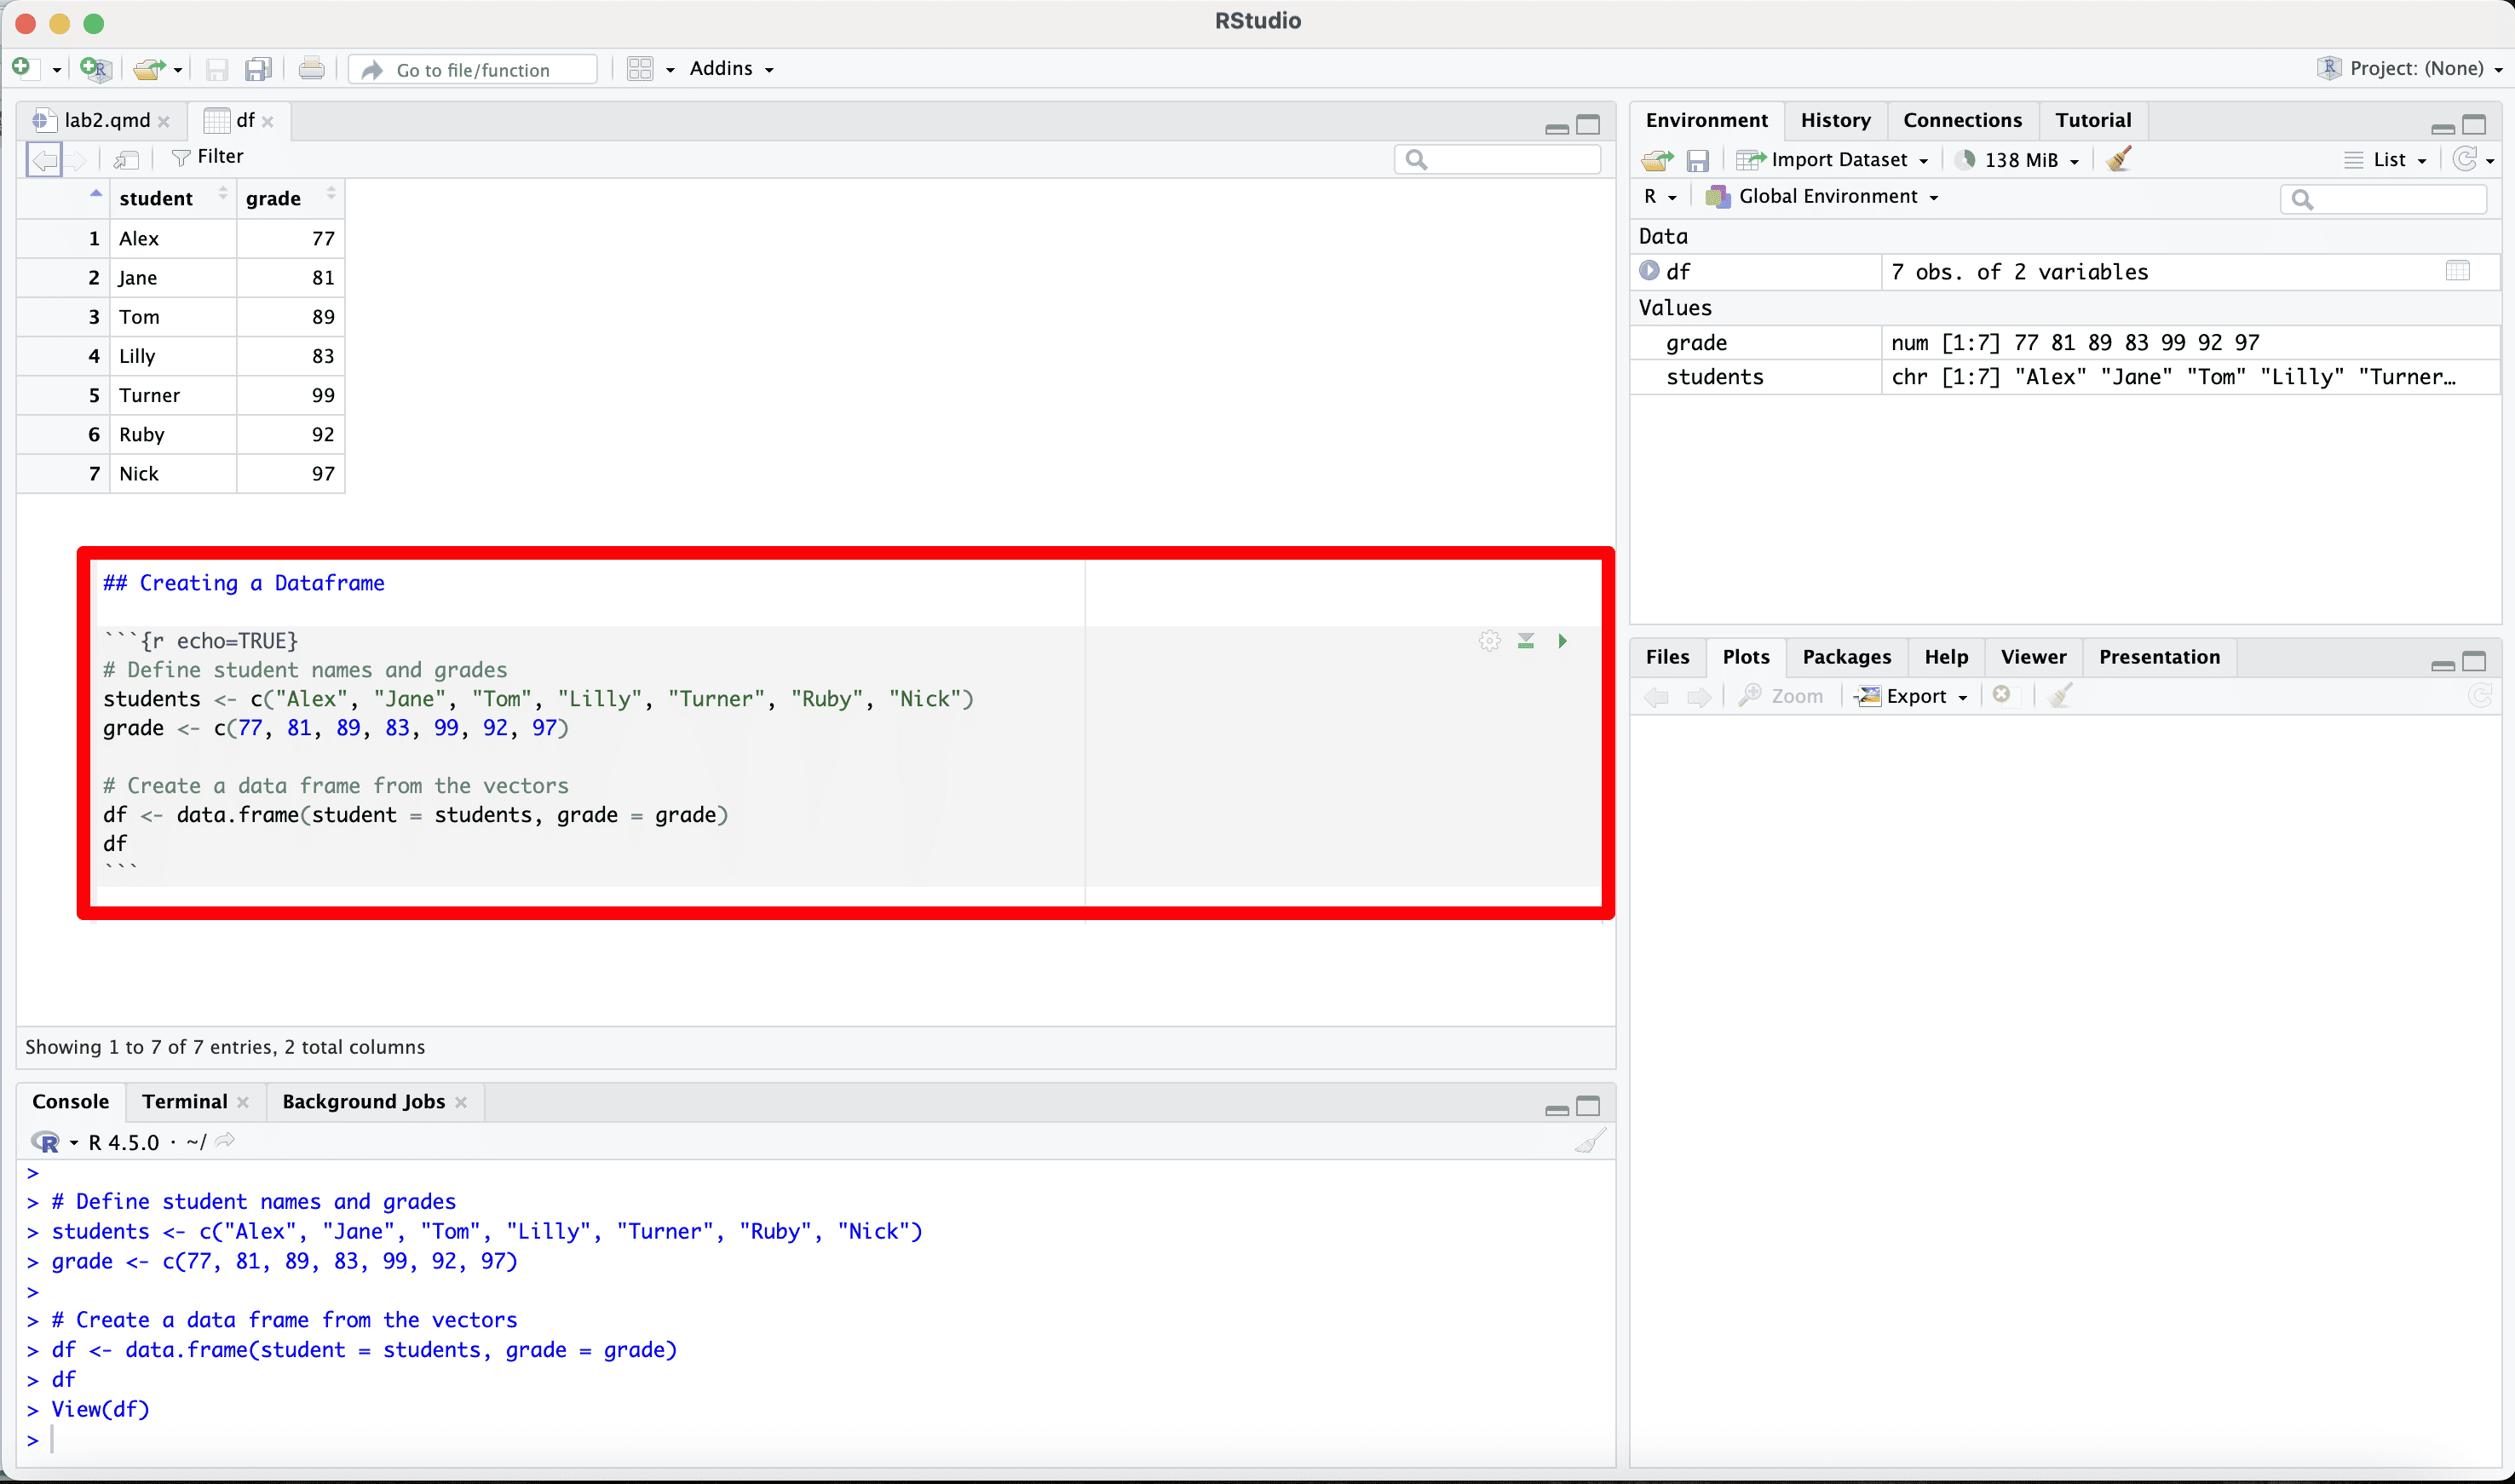Click the Go to file/function field
This screenshot has width=2515, height=1484.
tap(474, 69)
